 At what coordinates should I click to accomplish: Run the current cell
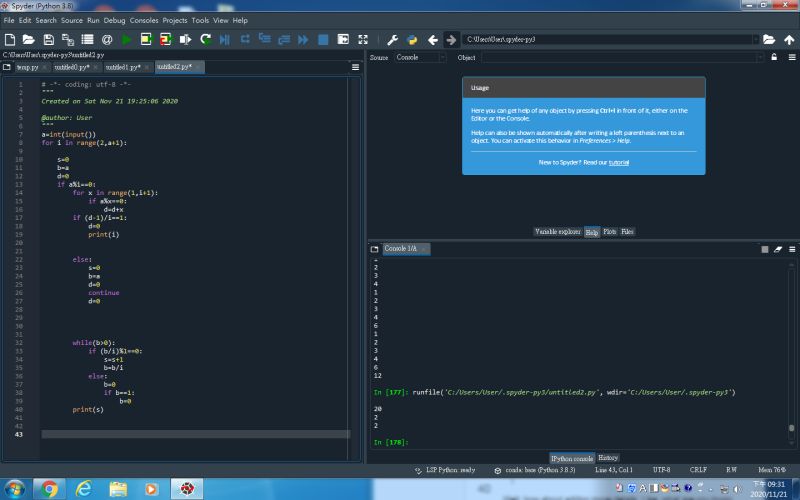[x=146, y=39]
